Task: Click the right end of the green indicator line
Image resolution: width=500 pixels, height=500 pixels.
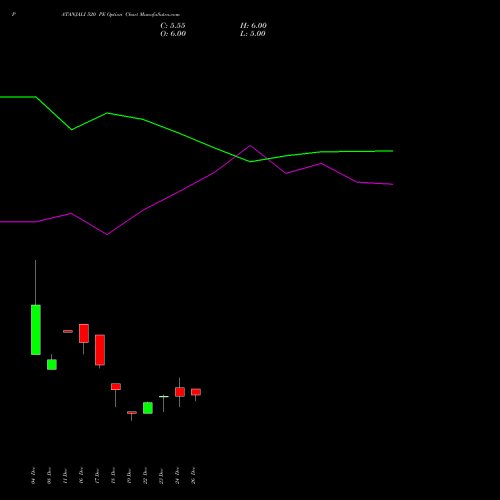Action: coord(393,151)
